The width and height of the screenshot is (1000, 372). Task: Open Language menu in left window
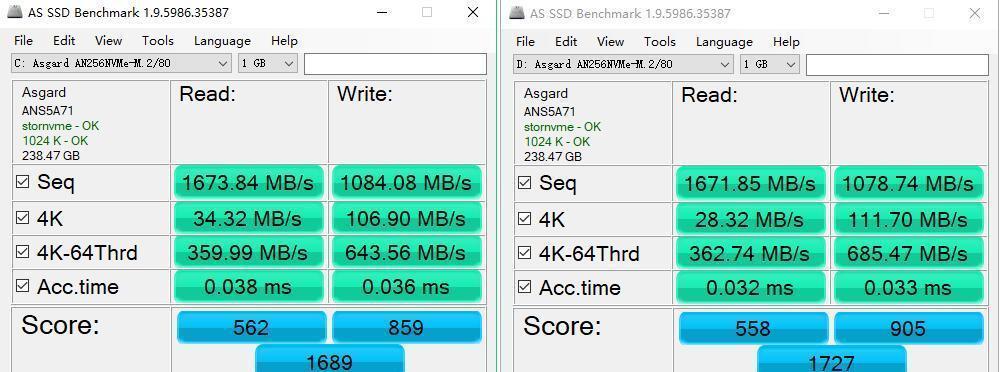point(222,41)
